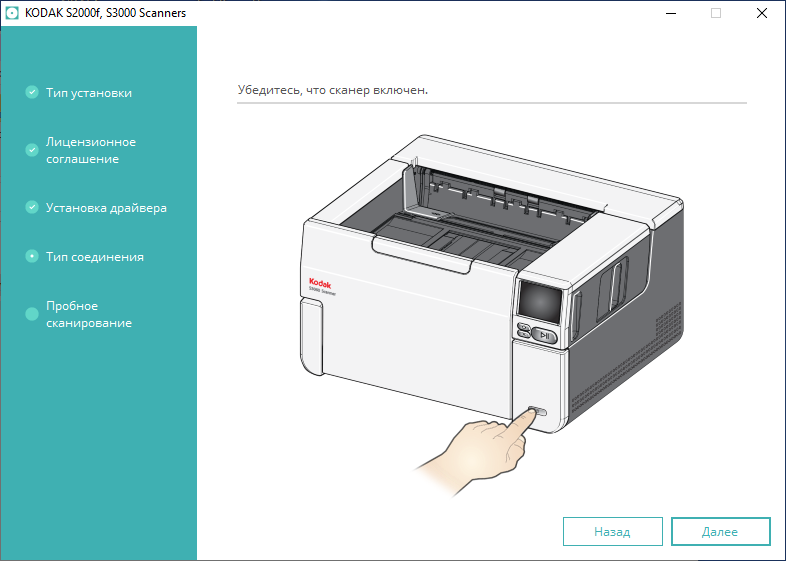Click the scanner illustration image

point(491,316)
